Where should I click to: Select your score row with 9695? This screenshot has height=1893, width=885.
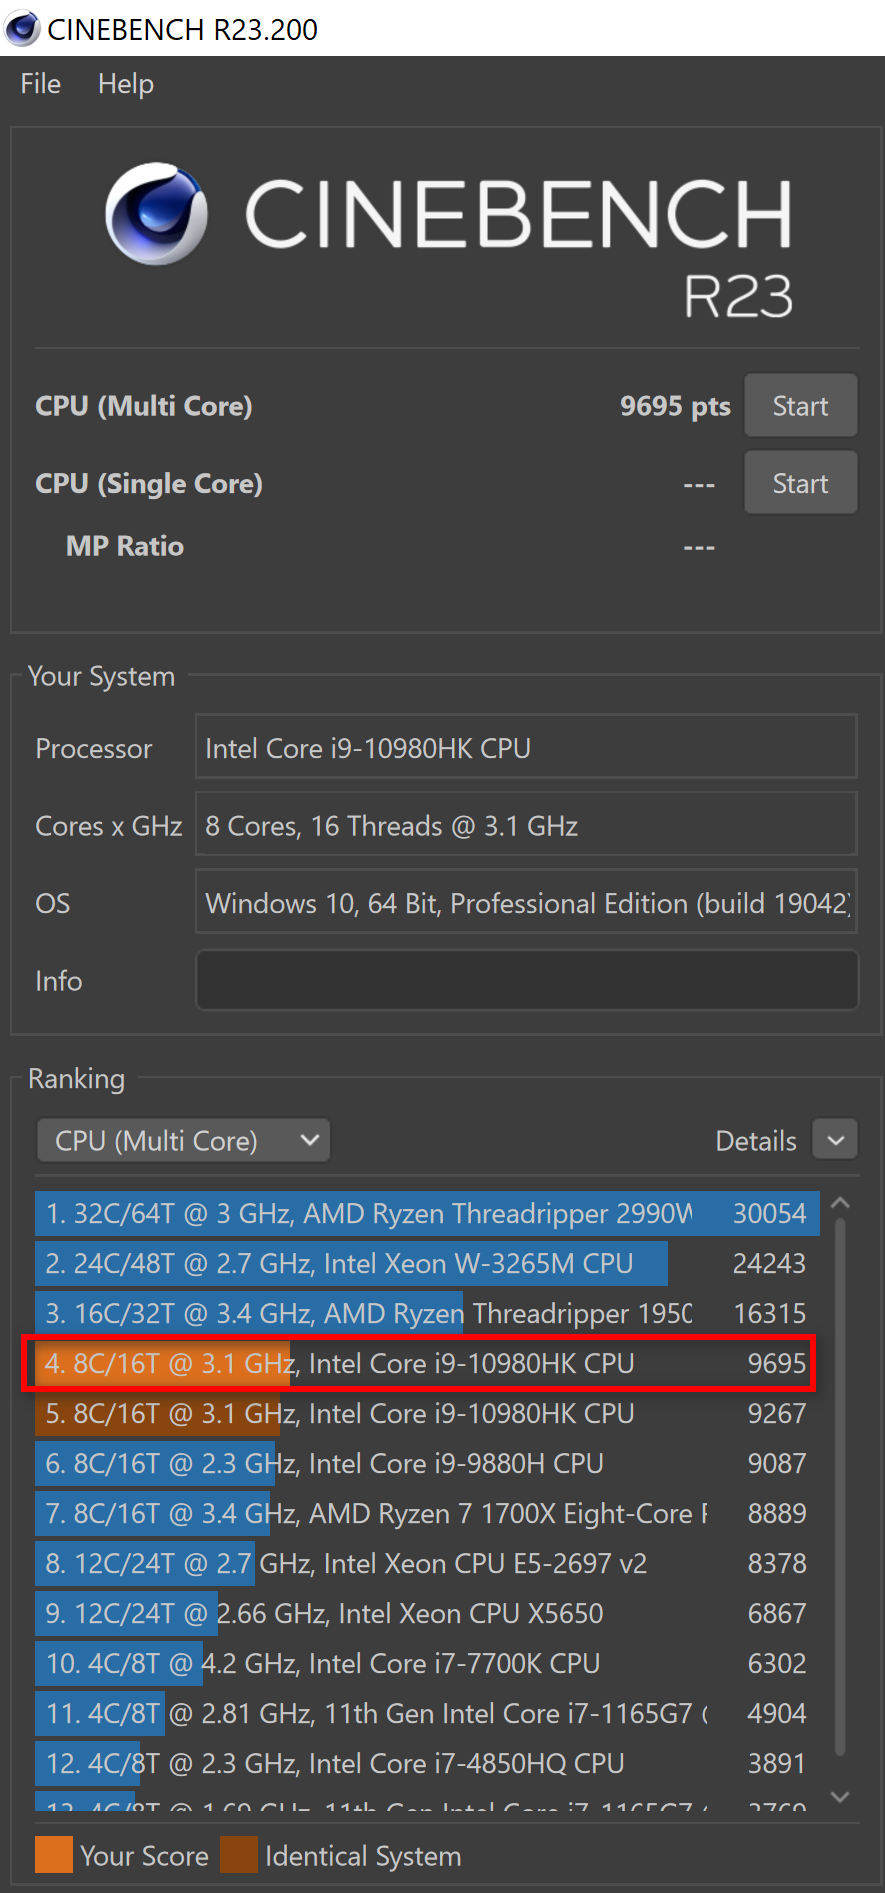click(427, 1363)
